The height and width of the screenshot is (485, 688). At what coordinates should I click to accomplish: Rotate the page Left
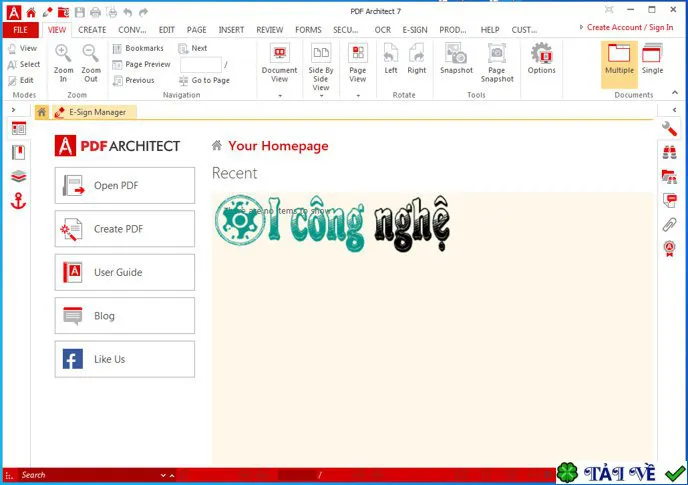click(391, 59)
